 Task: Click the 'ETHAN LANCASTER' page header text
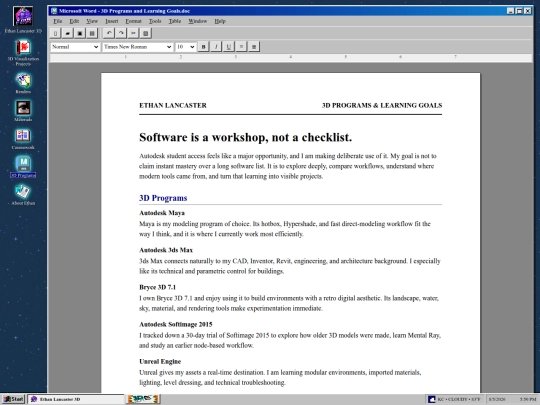[x=173, y=105]
